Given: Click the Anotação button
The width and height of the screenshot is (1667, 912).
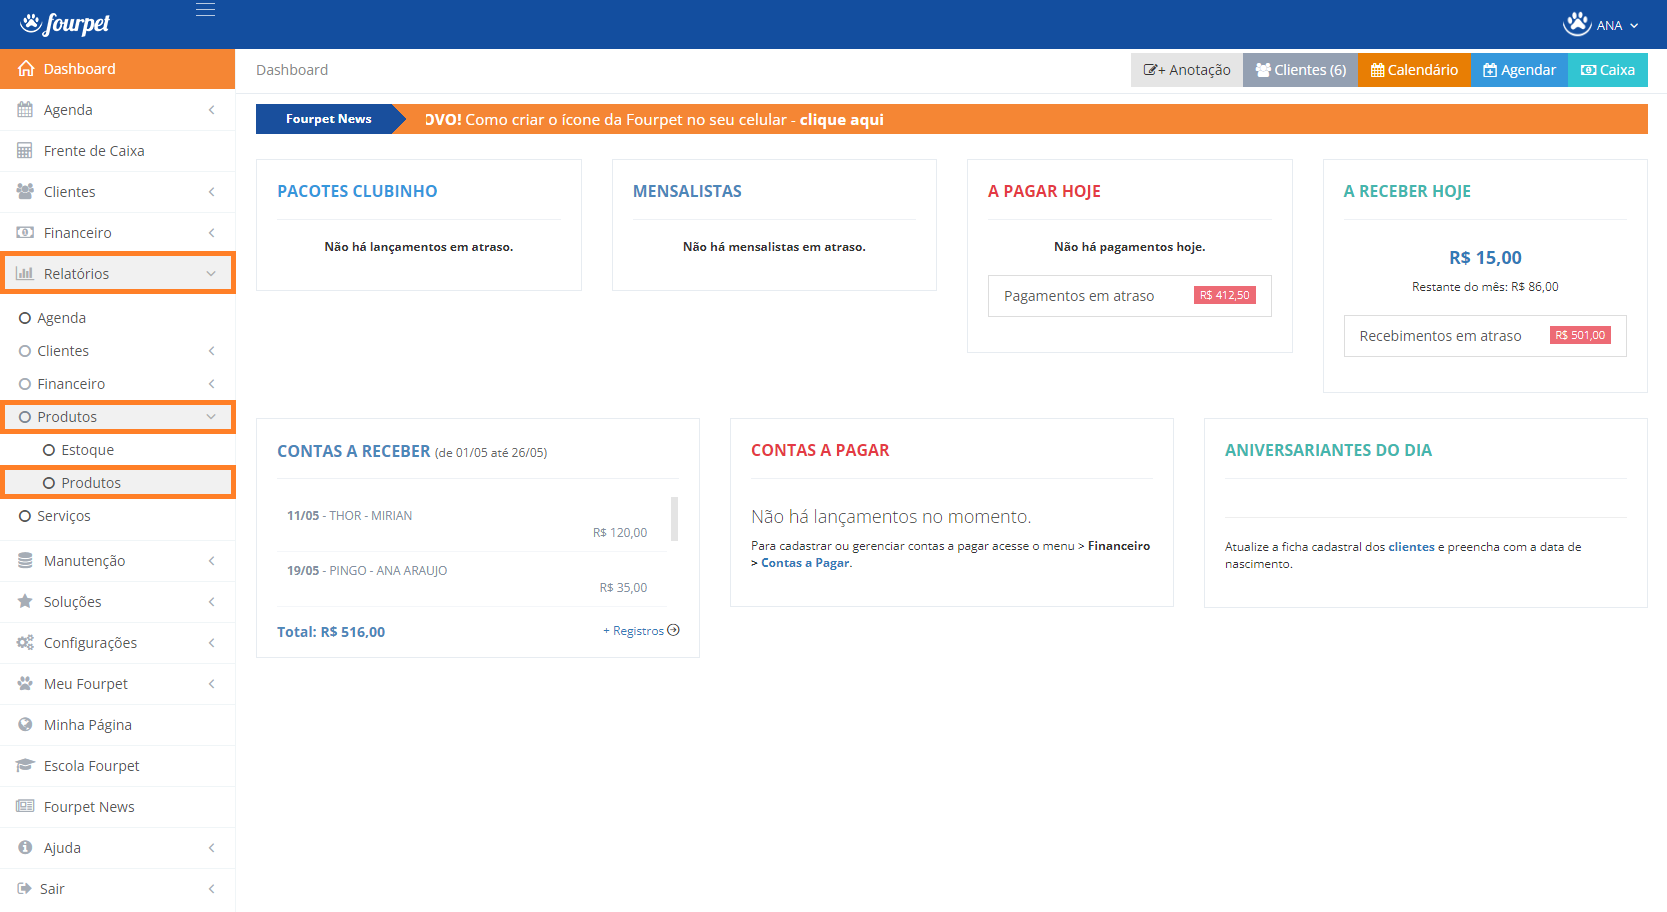Looking at the screenshot, I should (1187, 70).
